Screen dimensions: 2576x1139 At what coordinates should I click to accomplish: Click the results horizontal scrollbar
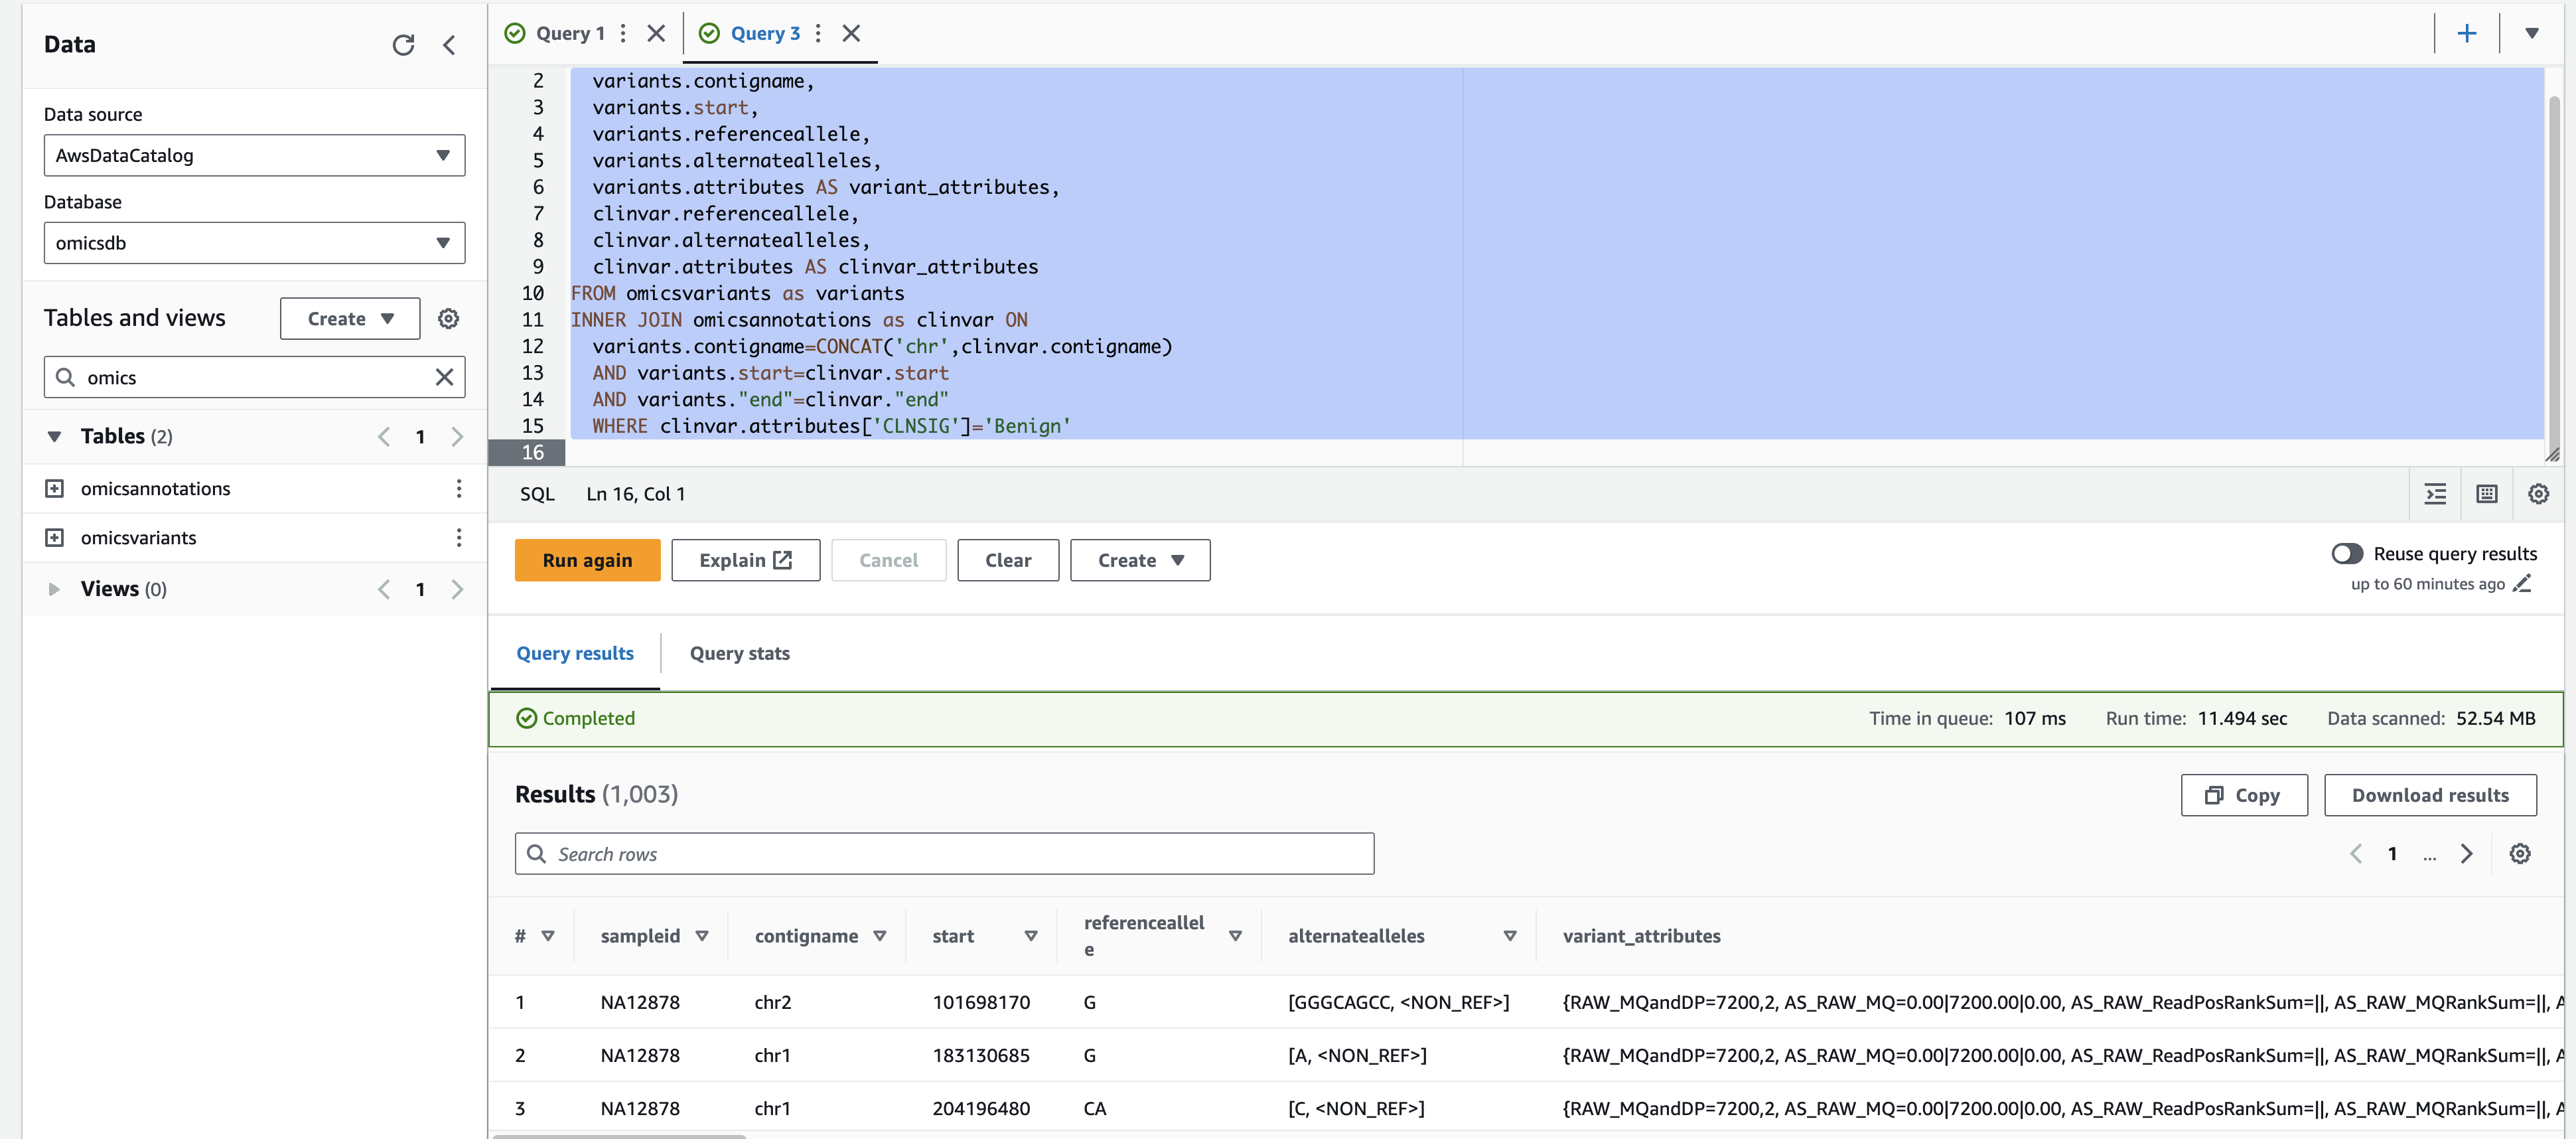point(620,1136)
